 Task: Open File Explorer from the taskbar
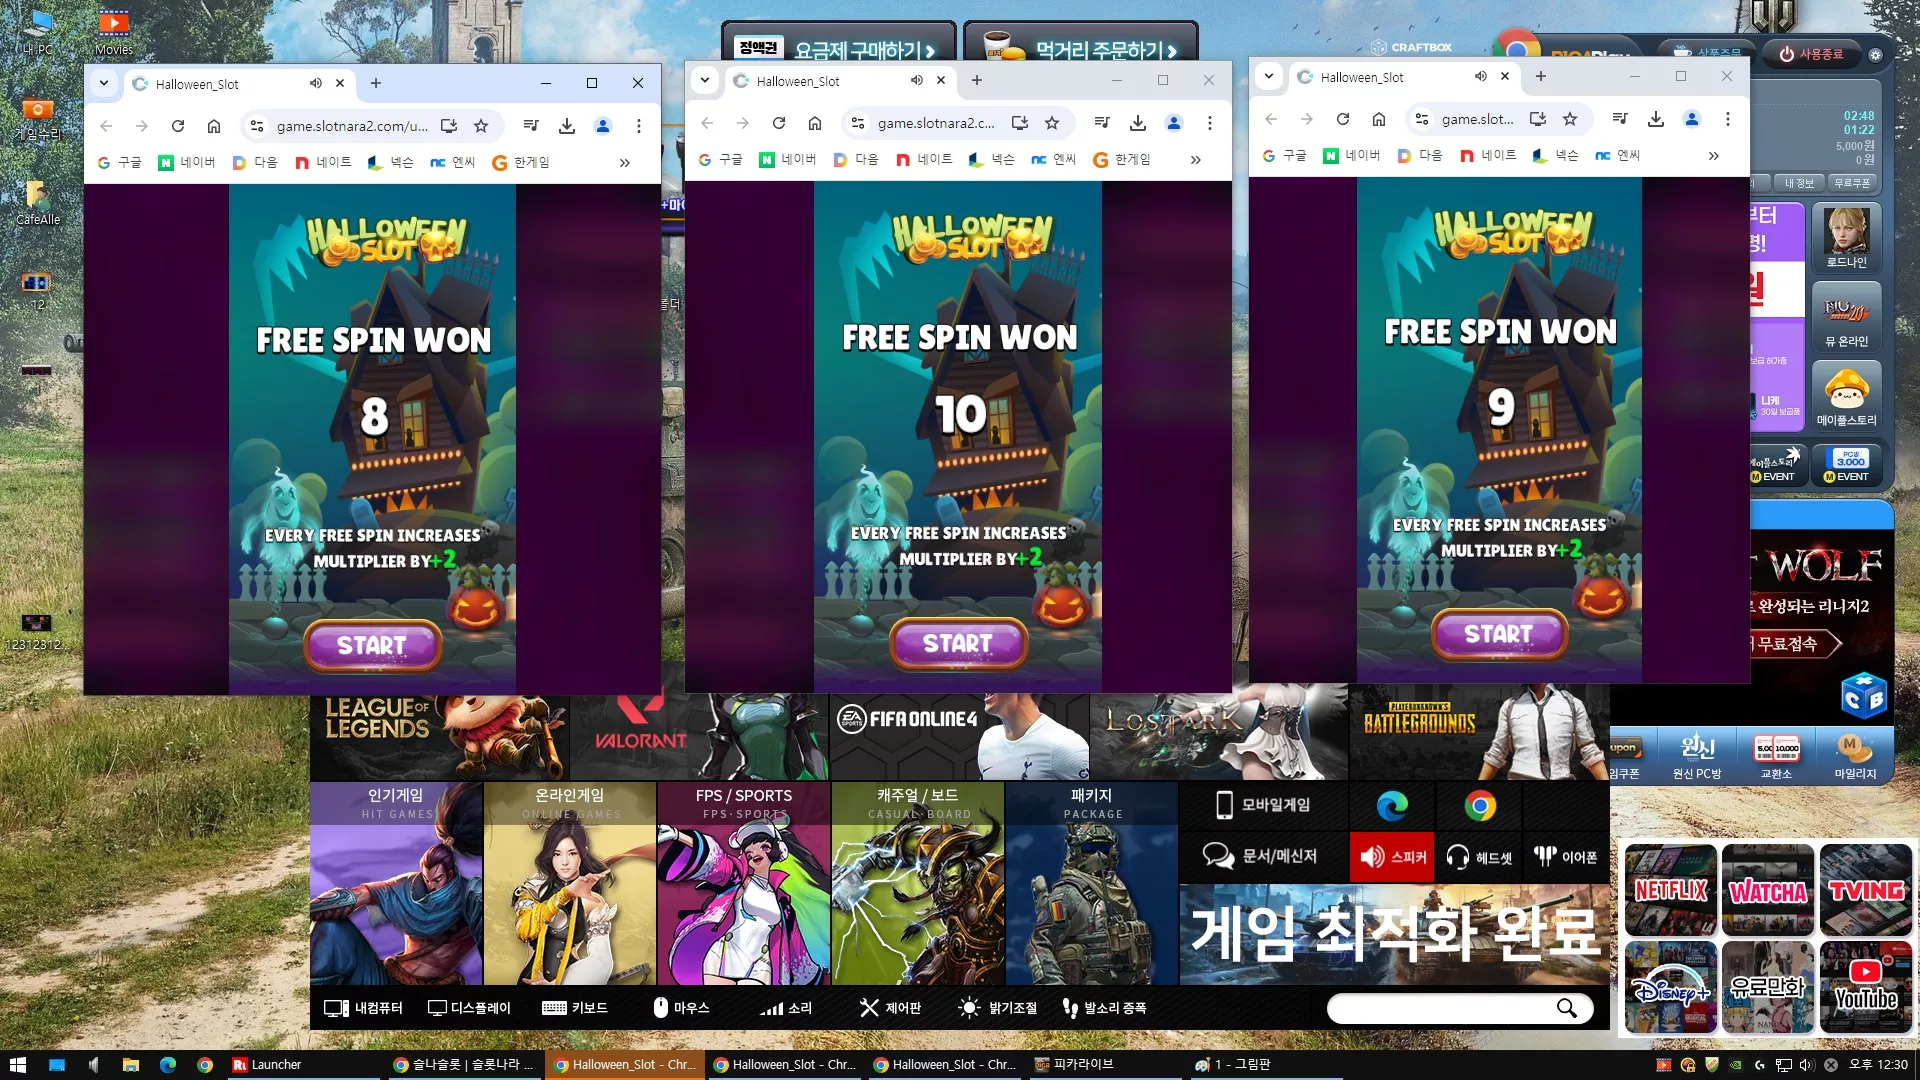[131, 1065]
